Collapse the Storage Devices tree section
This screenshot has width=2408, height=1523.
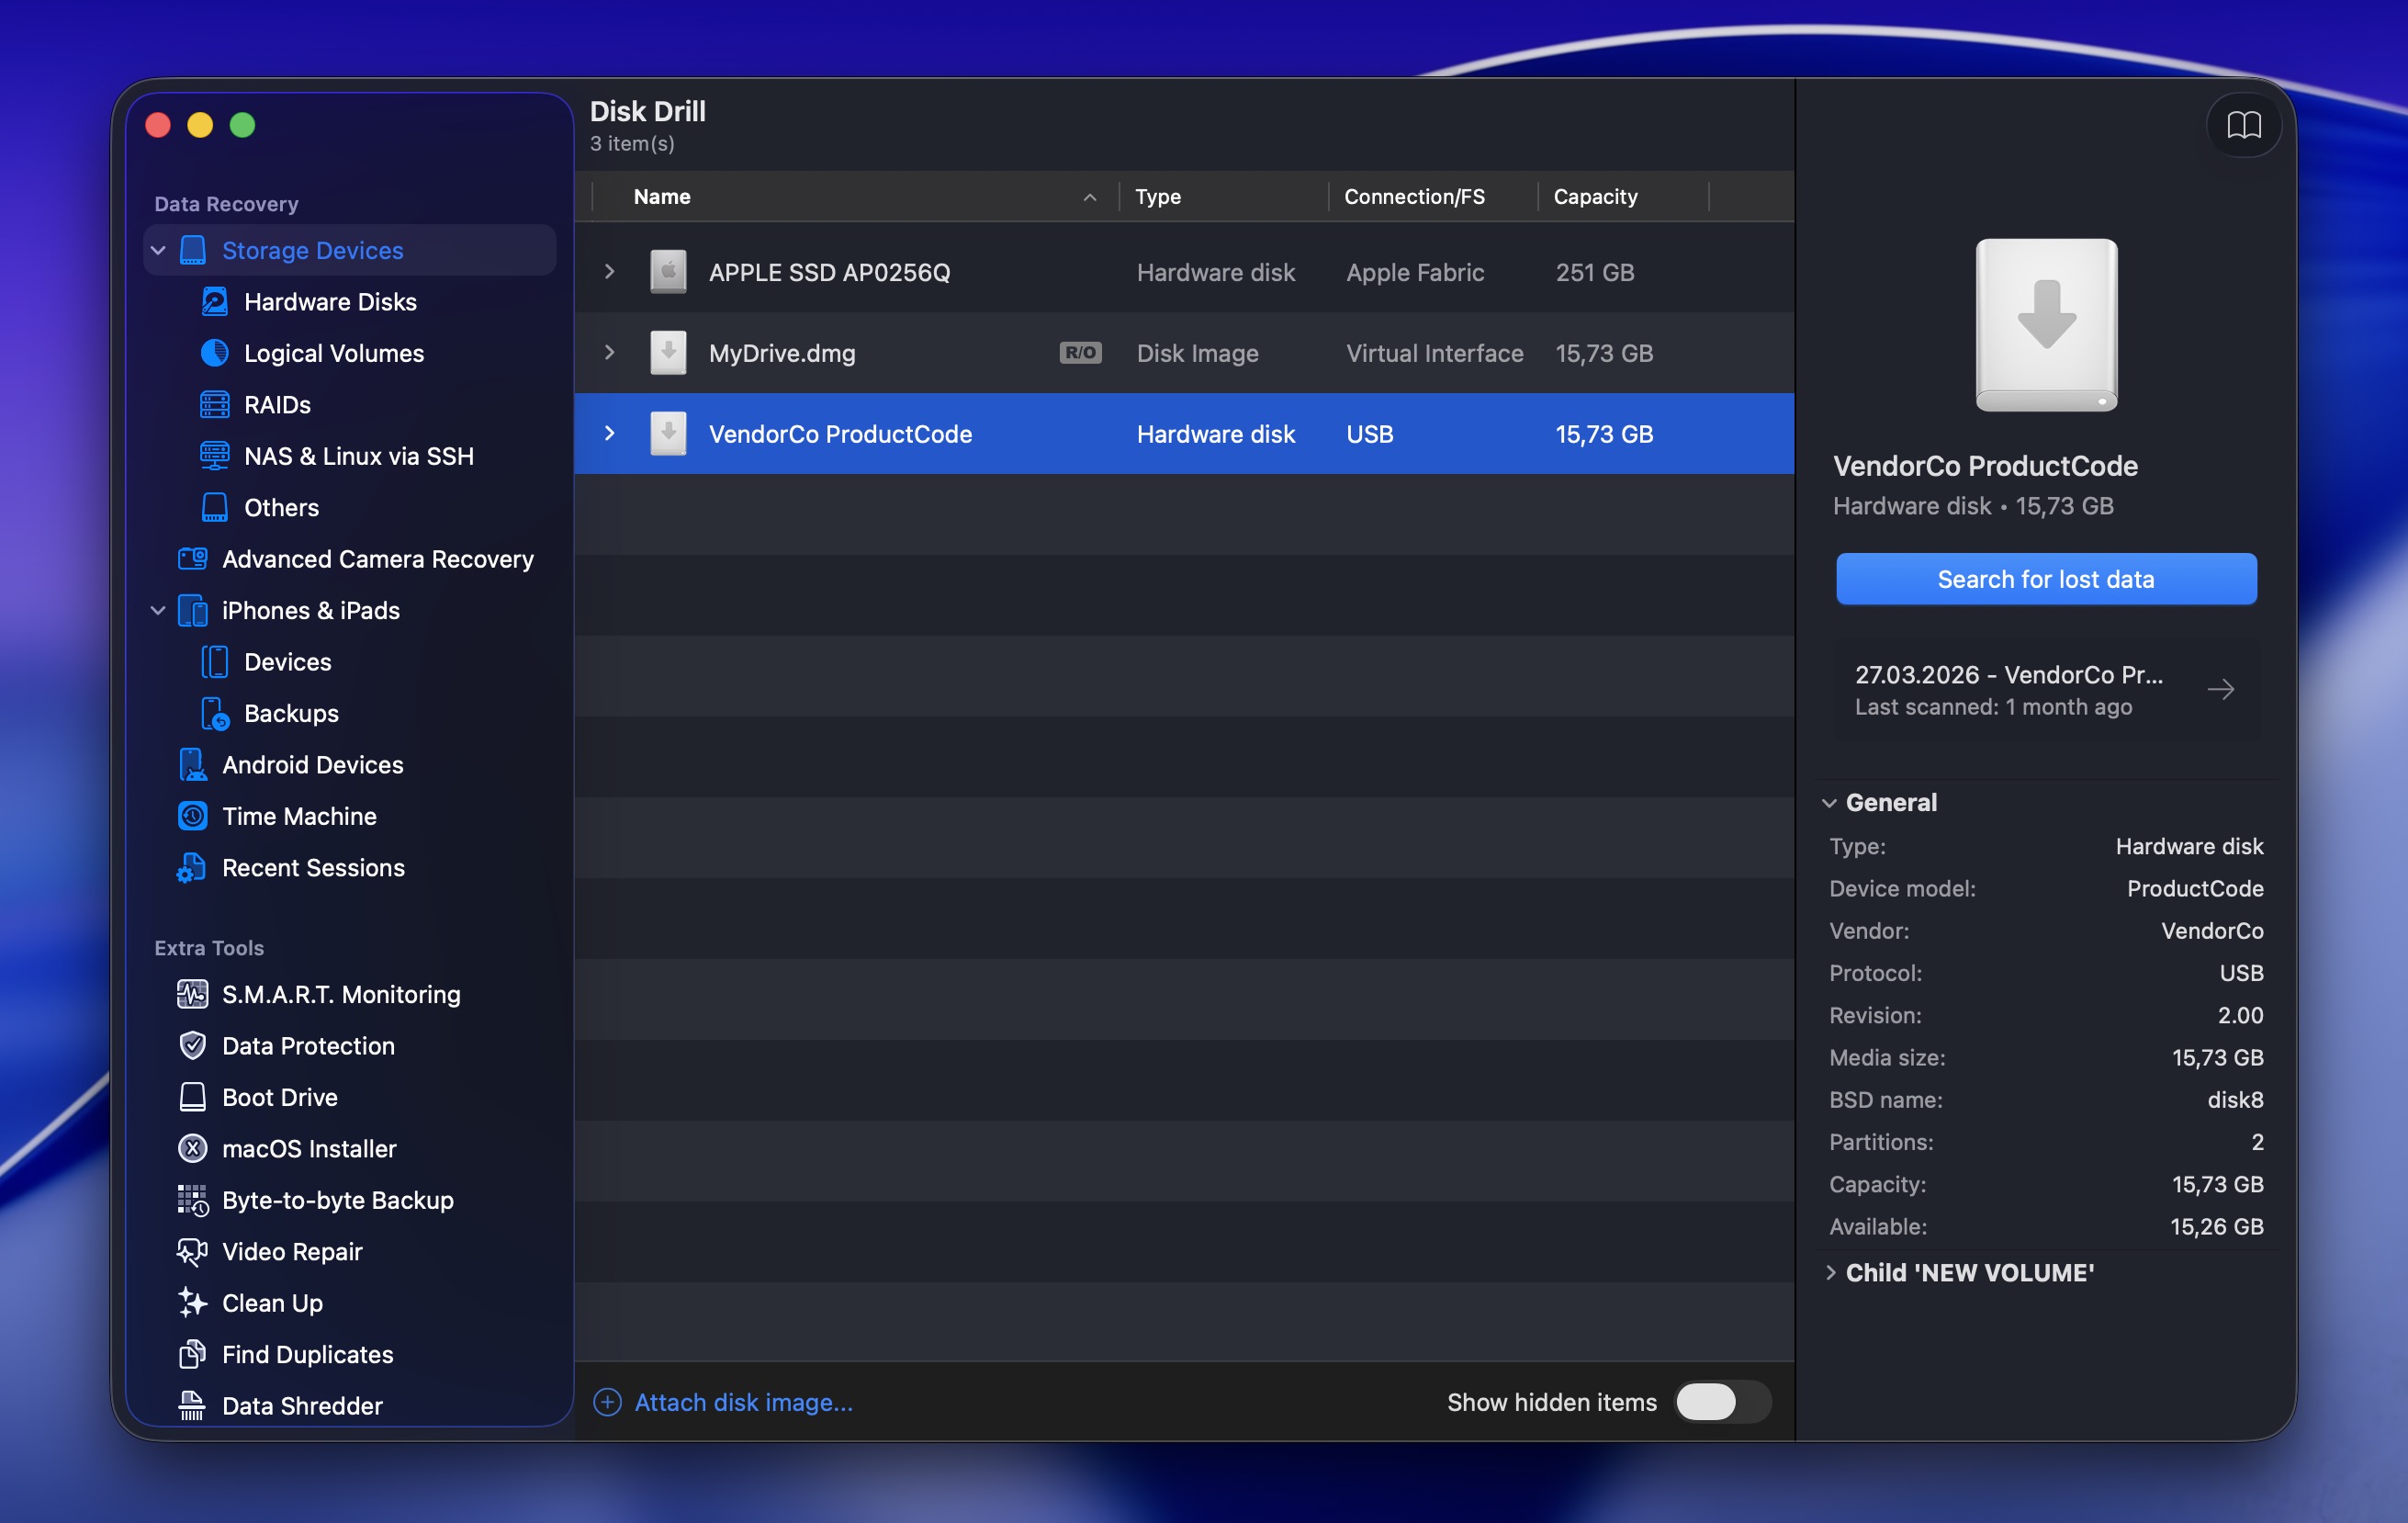tap(158, 250)
